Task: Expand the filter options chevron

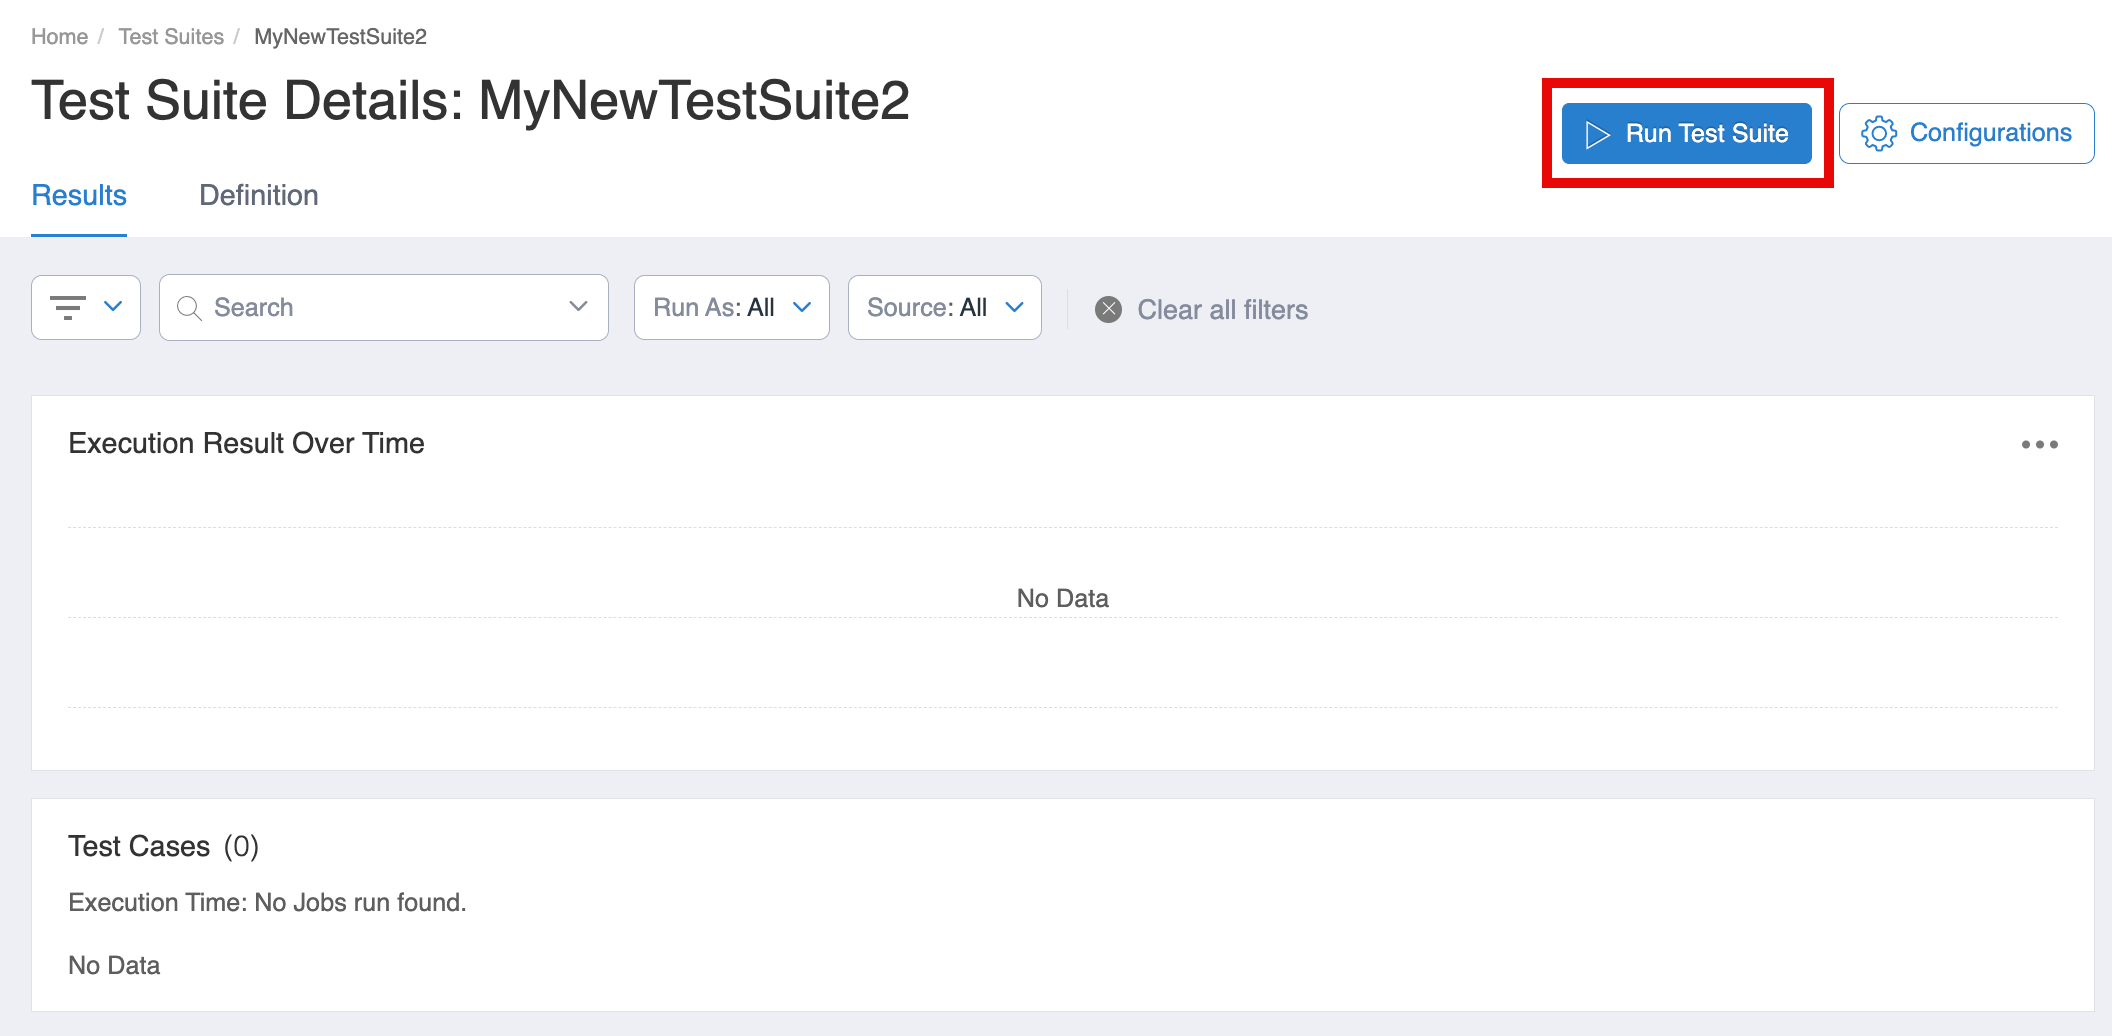Action: [113, 306]
